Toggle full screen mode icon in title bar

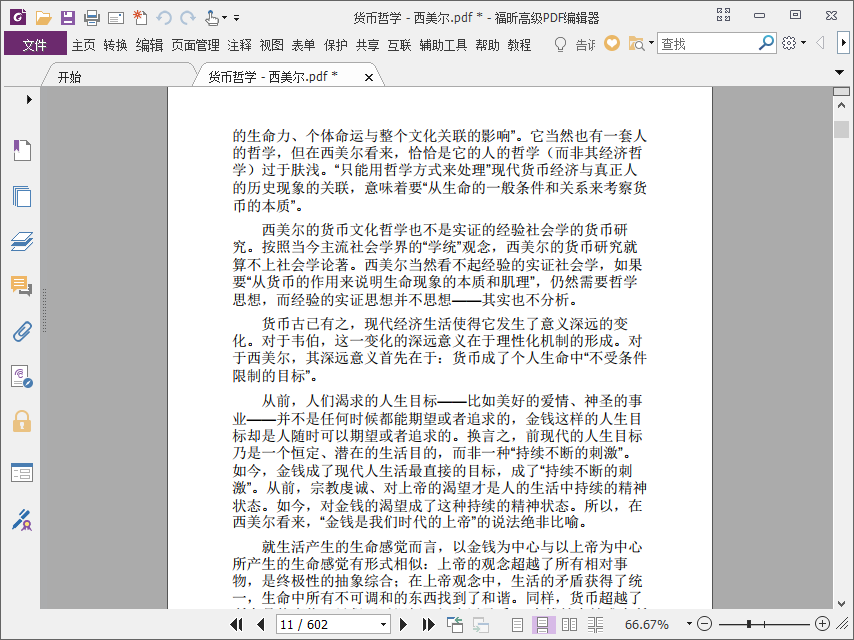(723, 15)
